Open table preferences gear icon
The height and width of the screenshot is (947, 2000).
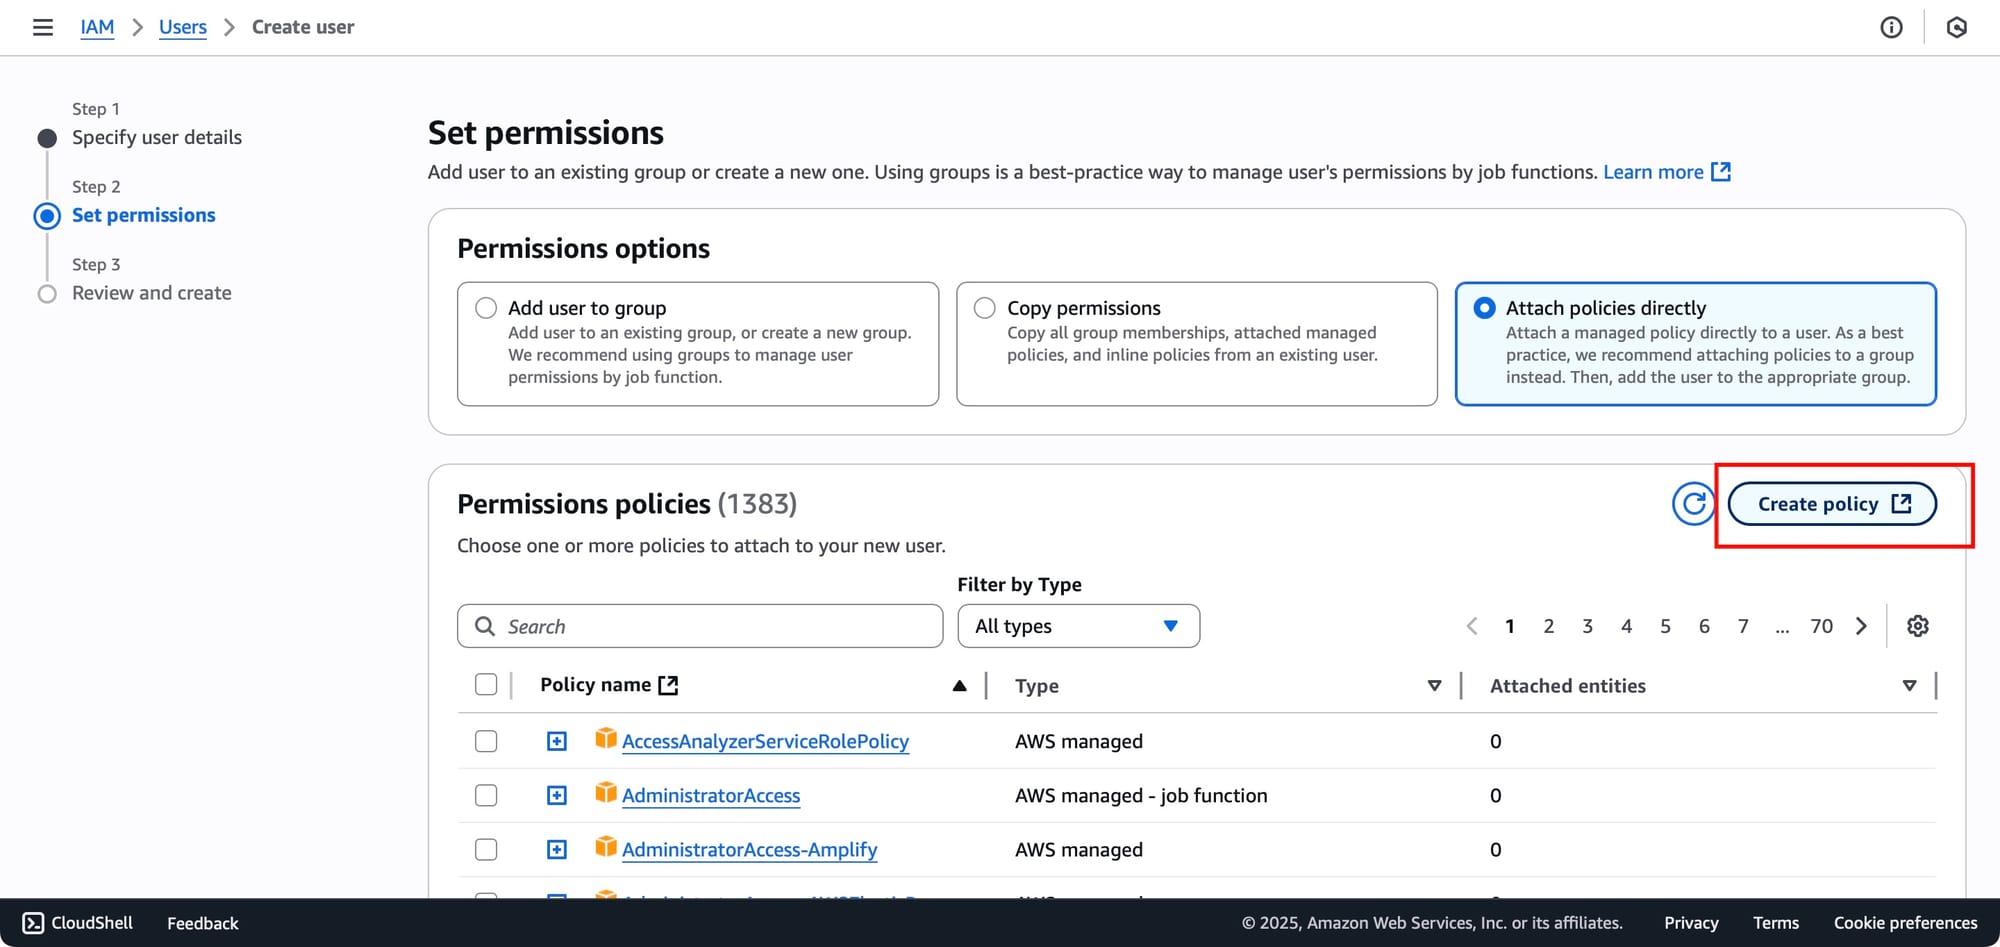(x=1917, y=626)
